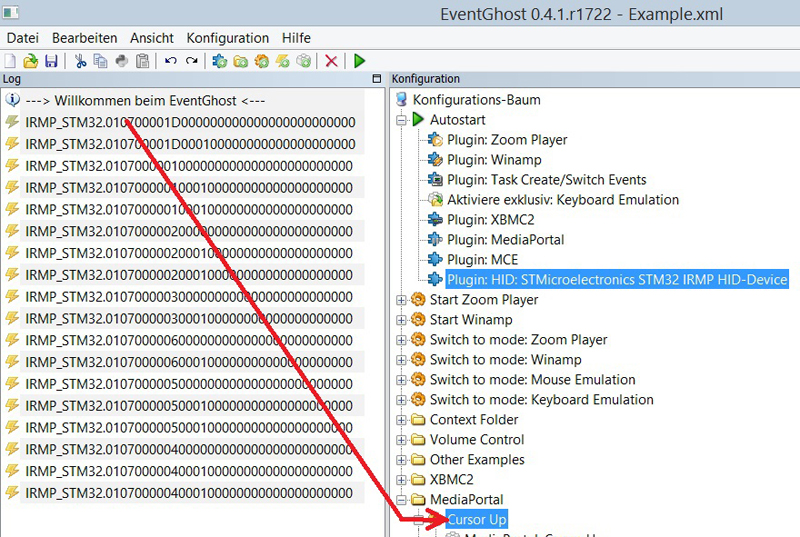Screen dimensions: 800x537
Task: Click the Cut scissors icon
Action: (80, 61)
